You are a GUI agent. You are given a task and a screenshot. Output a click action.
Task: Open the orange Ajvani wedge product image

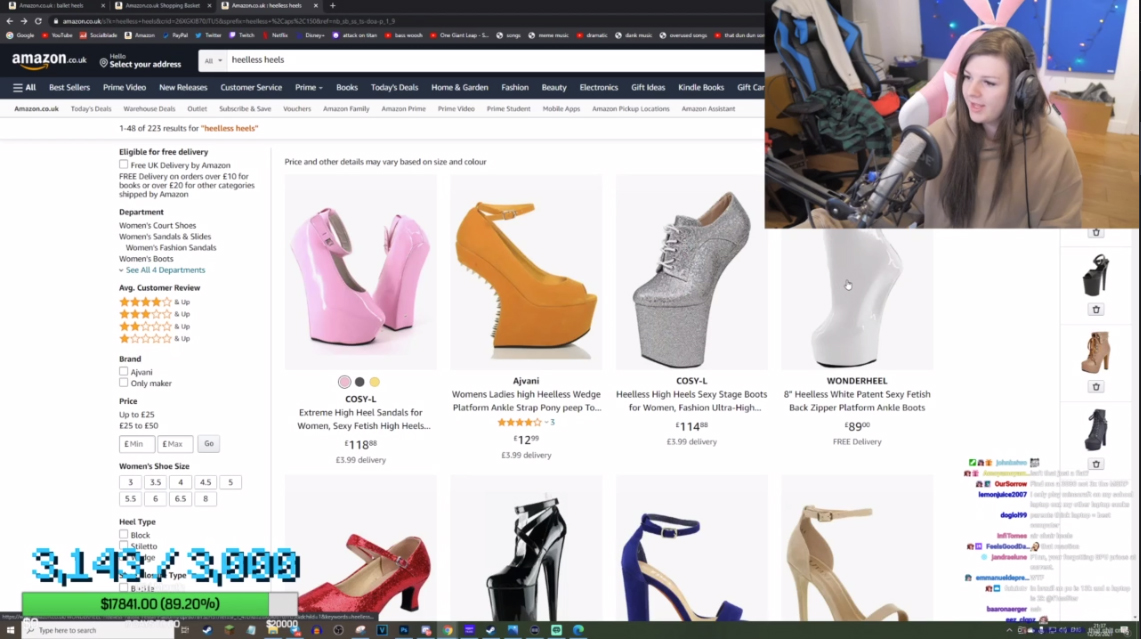pos(526,272)
